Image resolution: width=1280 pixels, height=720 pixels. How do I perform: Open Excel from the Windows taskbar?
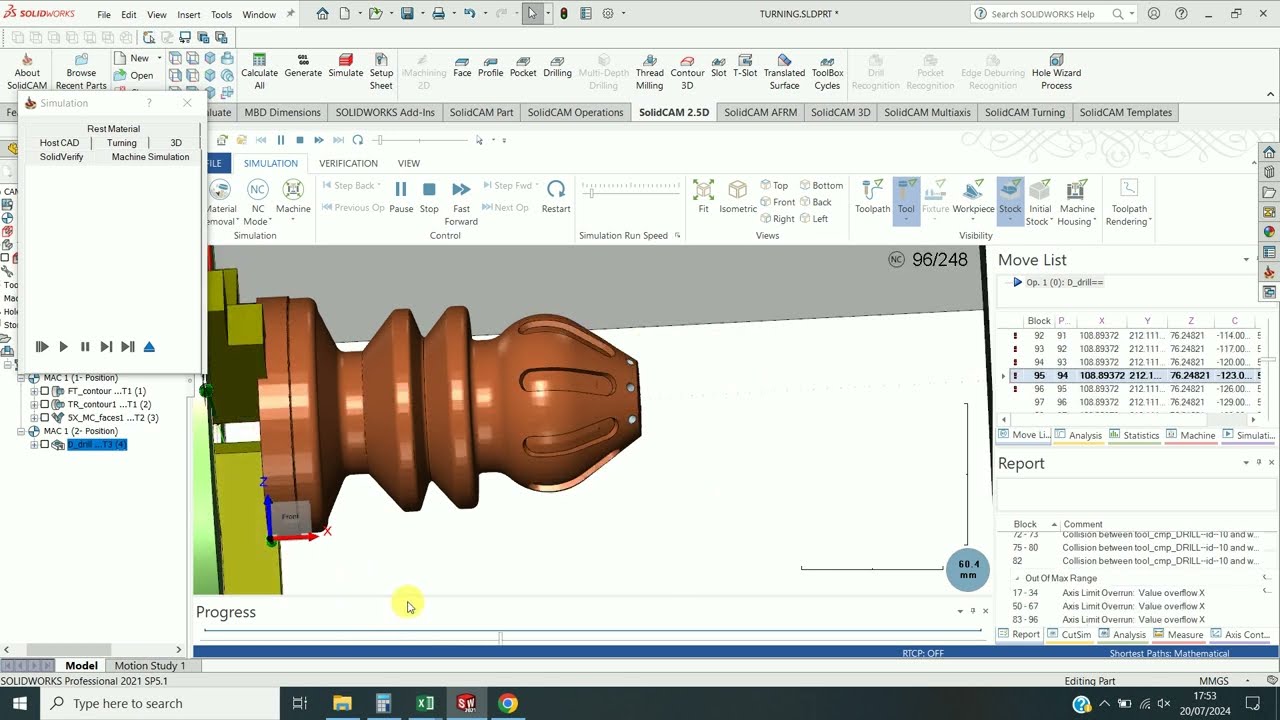click(425, 703)
